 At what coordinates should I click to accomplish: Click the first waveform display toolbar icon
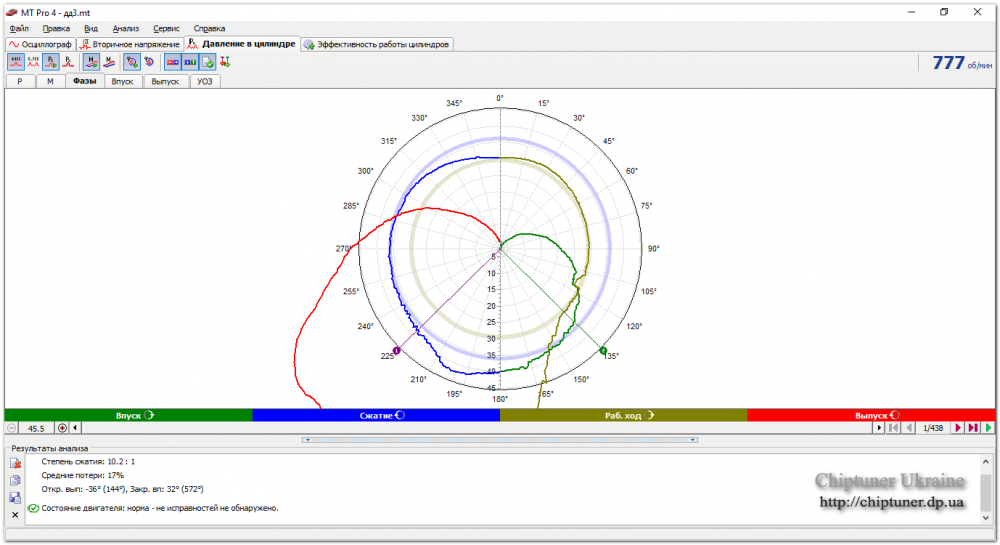click(x=16, y=62)
